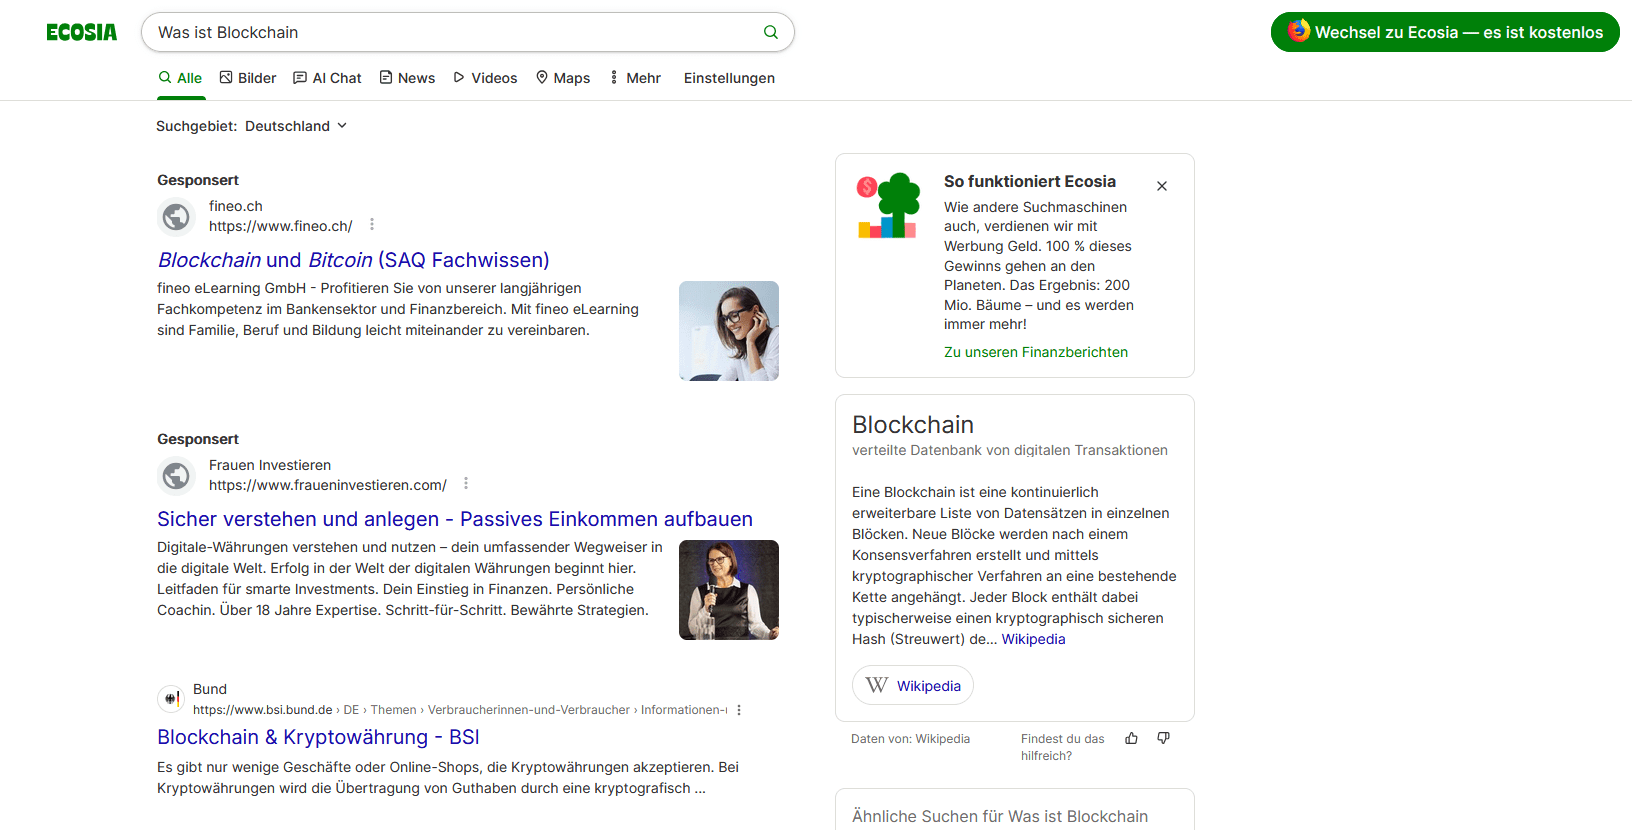Open the three-dot menu next to fineo.ch URL
The width and height of the screenshot is (1632, 830).
(x=372, y=225)
